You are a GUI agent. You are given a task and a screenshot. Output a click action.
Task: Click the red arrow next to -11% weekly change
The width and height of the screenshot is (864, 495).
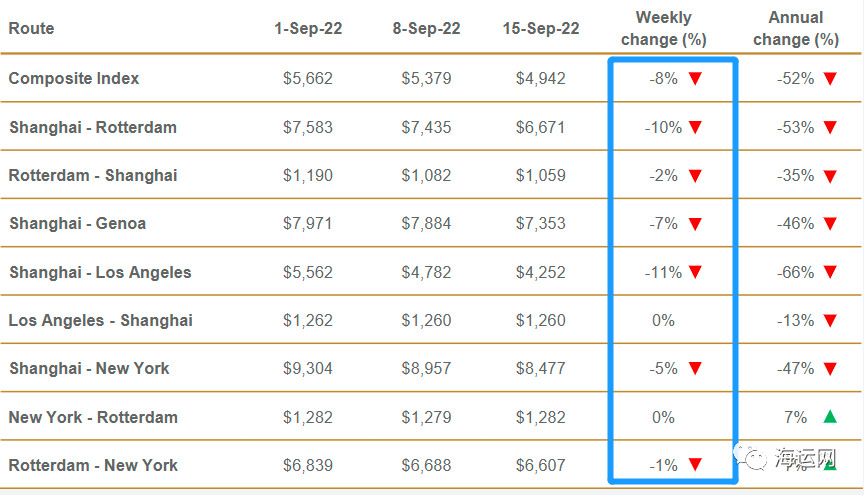[x=696, y=272]
